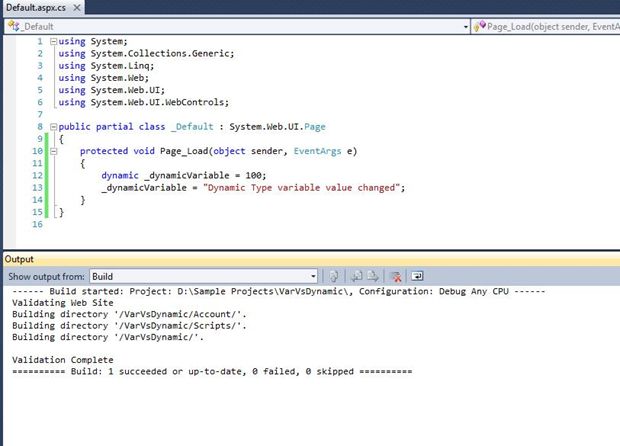This screenshot has height=446, width=620.
Task: Click the 'Validating Web Site' output line
Action: 62,303
